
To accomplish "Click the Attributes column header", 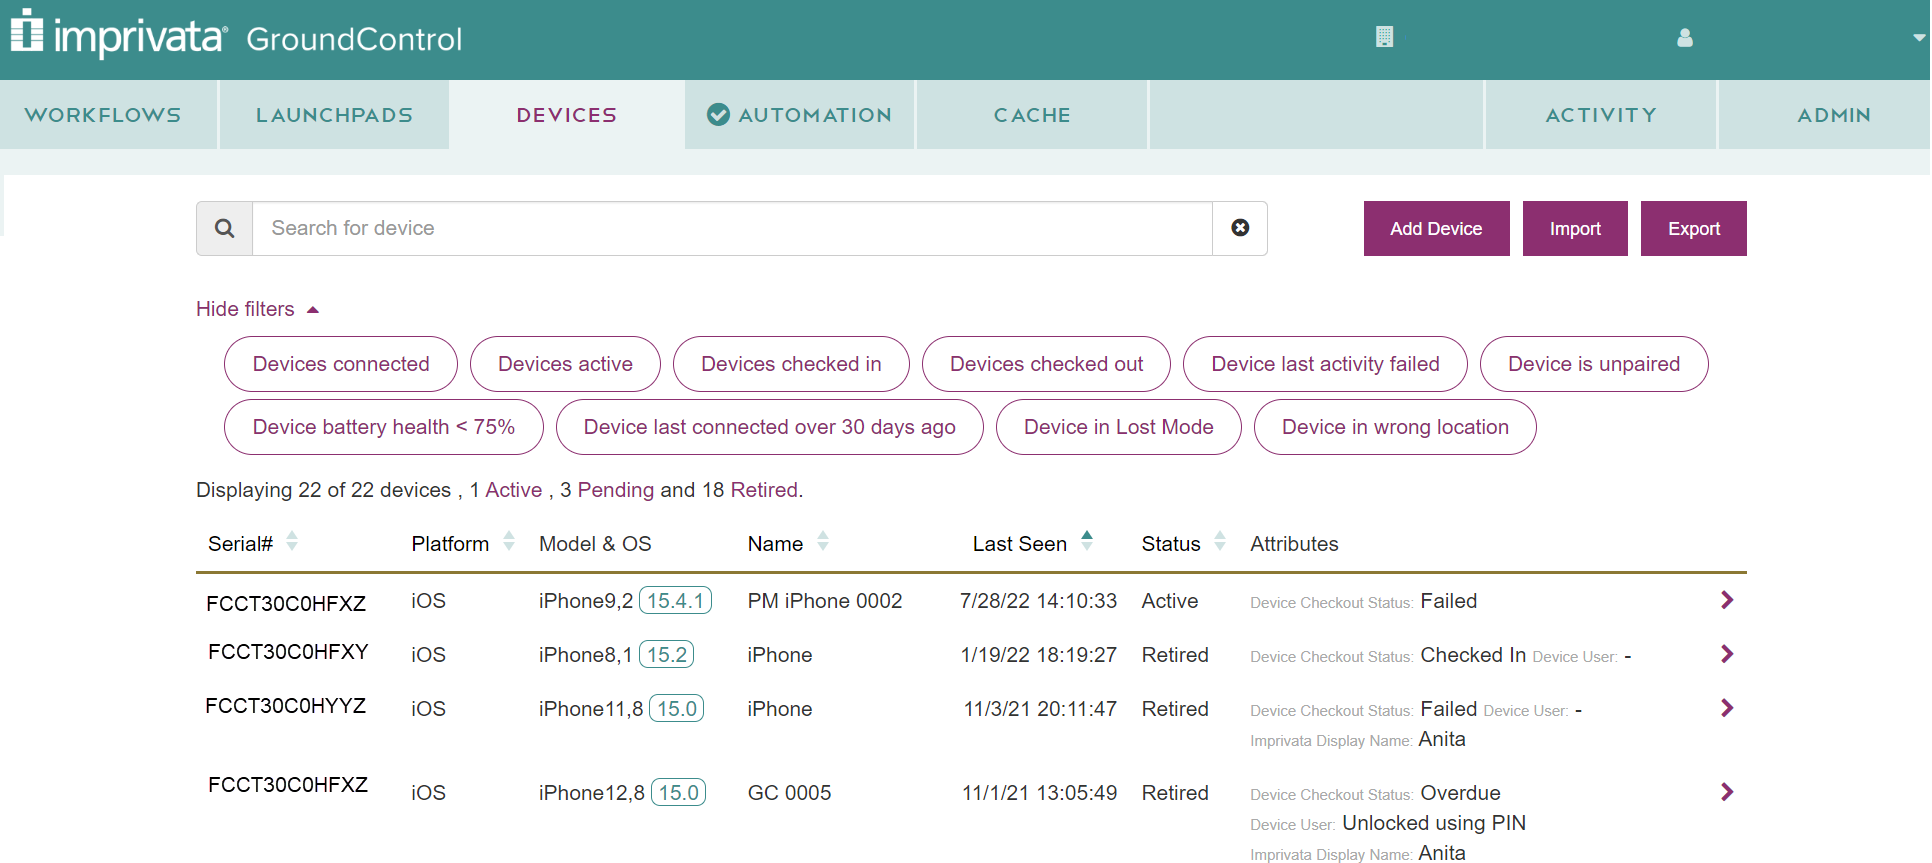I will coord(1294,544).
